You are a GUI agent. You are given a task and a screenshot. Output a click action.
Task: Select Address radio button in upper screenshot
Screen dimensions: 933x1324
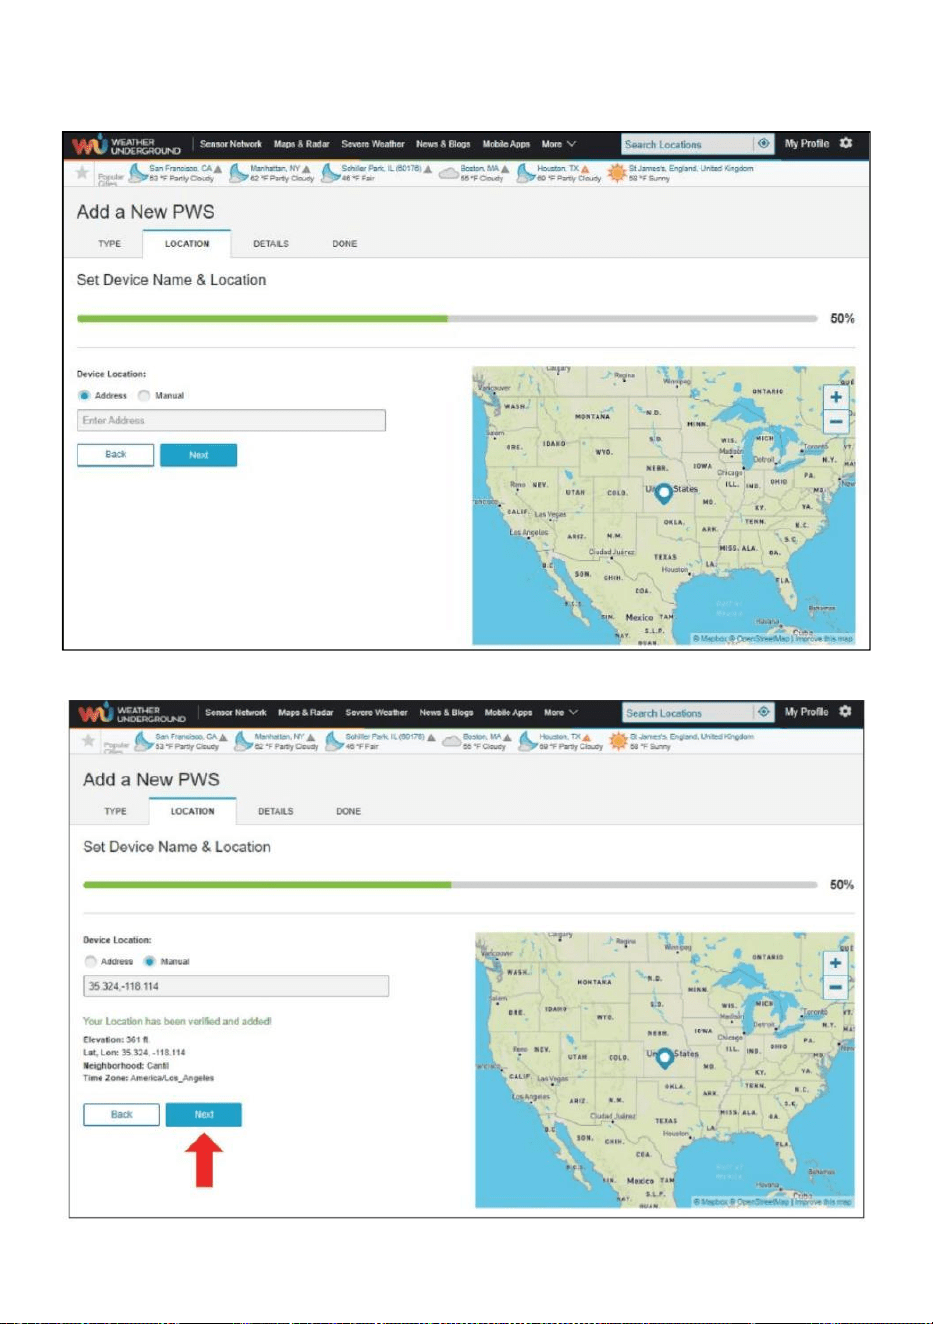tap(84, 396)
